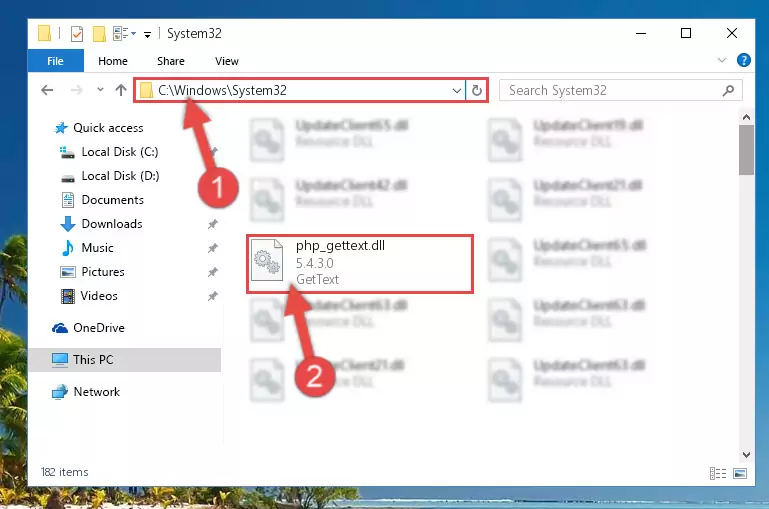
Task: Click the address bar path C:\Windows\System32
Action: click(222, 91)
